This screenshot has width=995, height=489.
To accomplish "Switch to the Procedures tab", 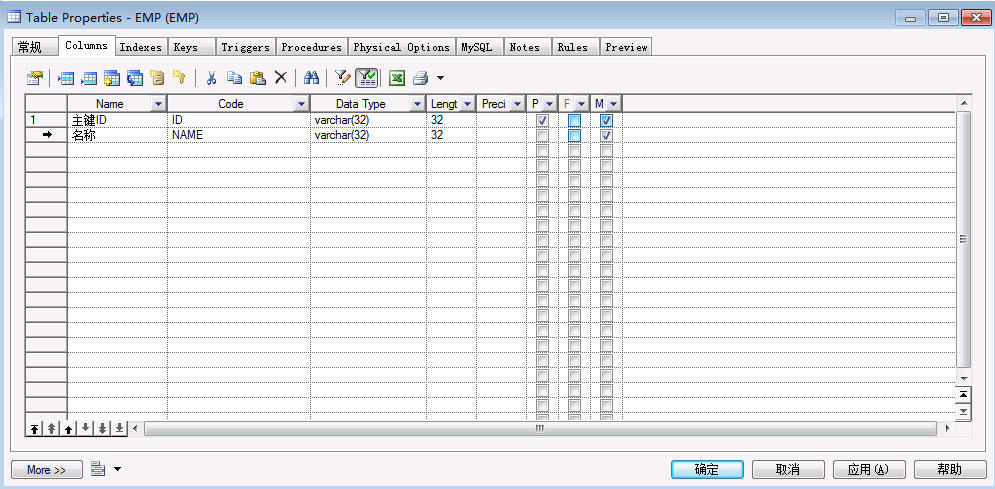I will click(x=312, y=47).
